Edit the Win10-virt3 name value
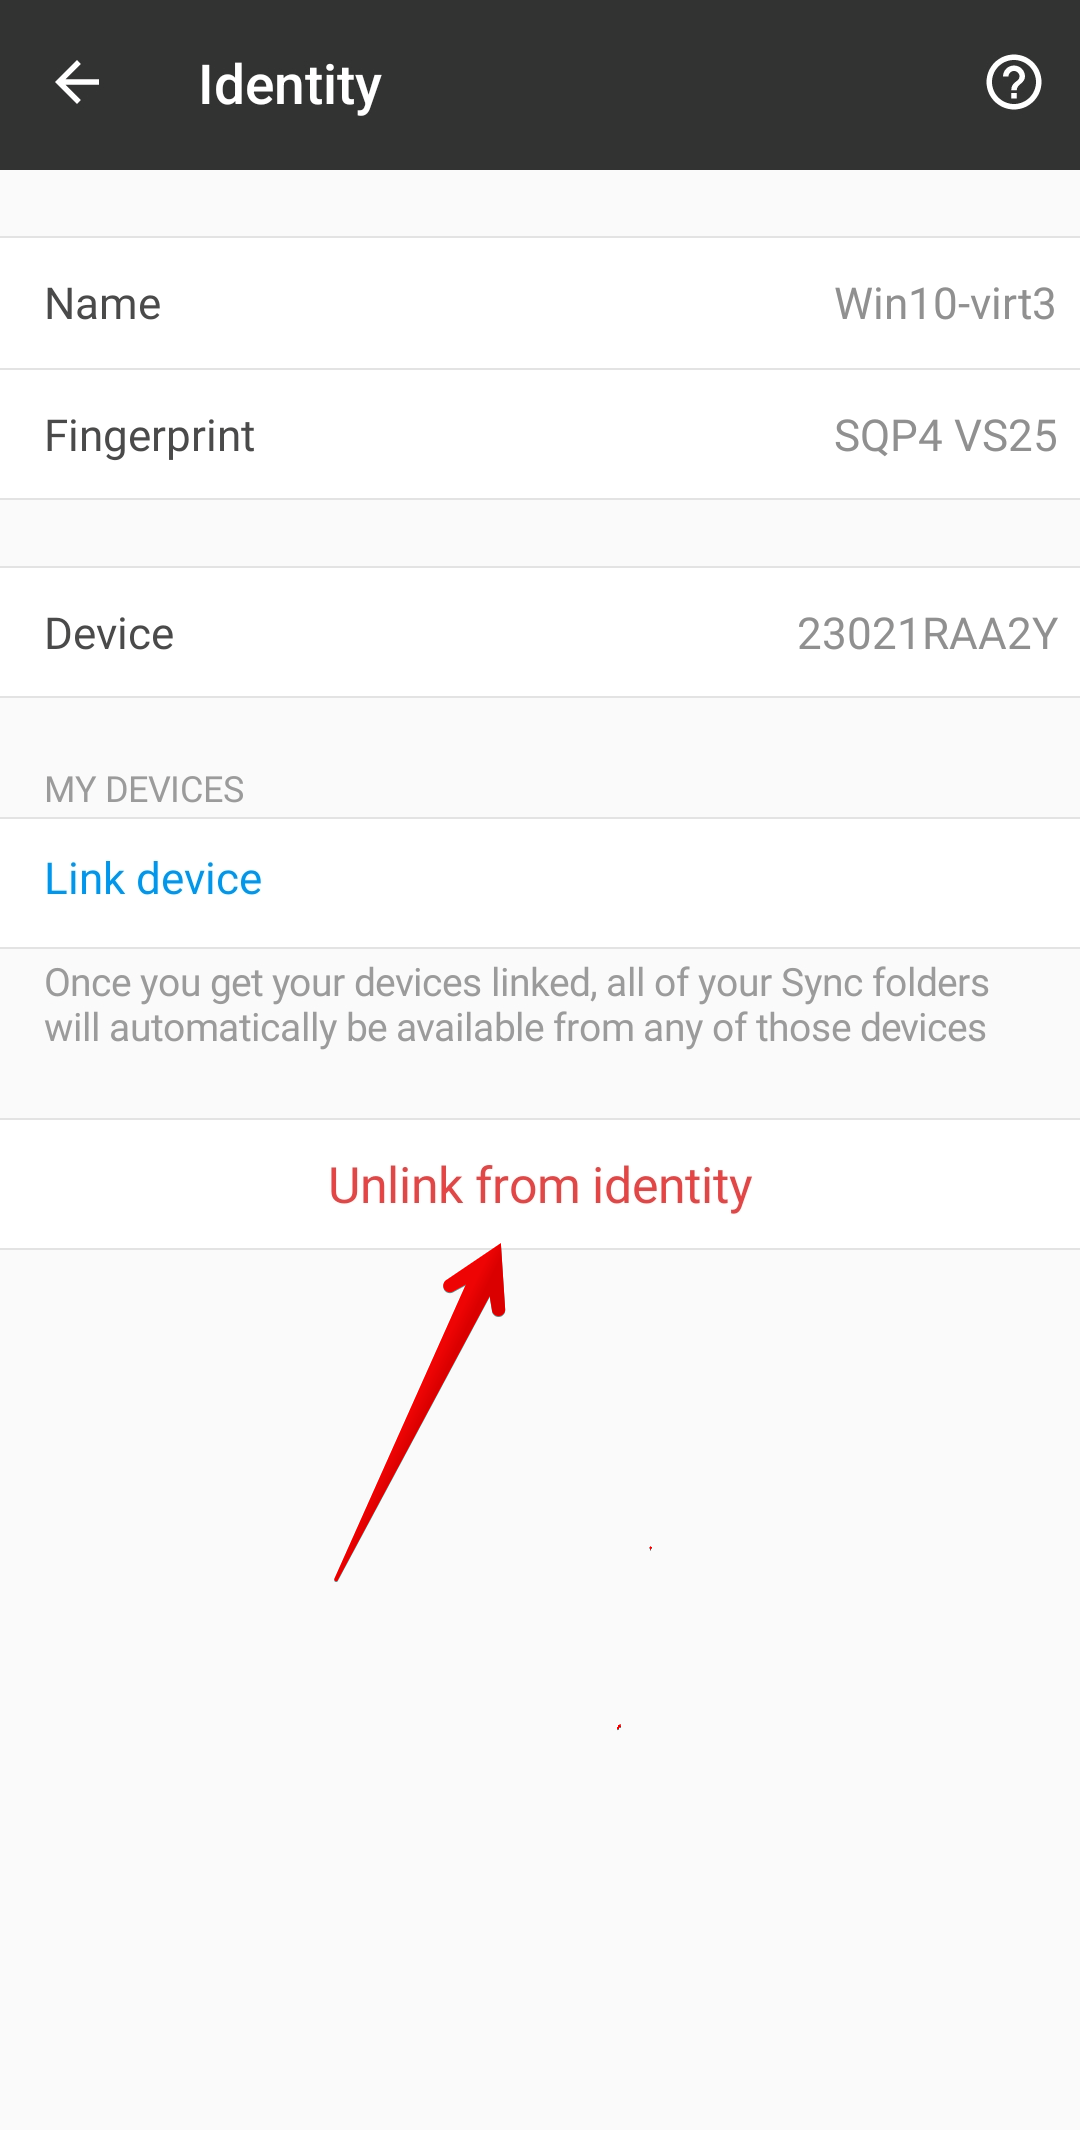 click(945, 304)
